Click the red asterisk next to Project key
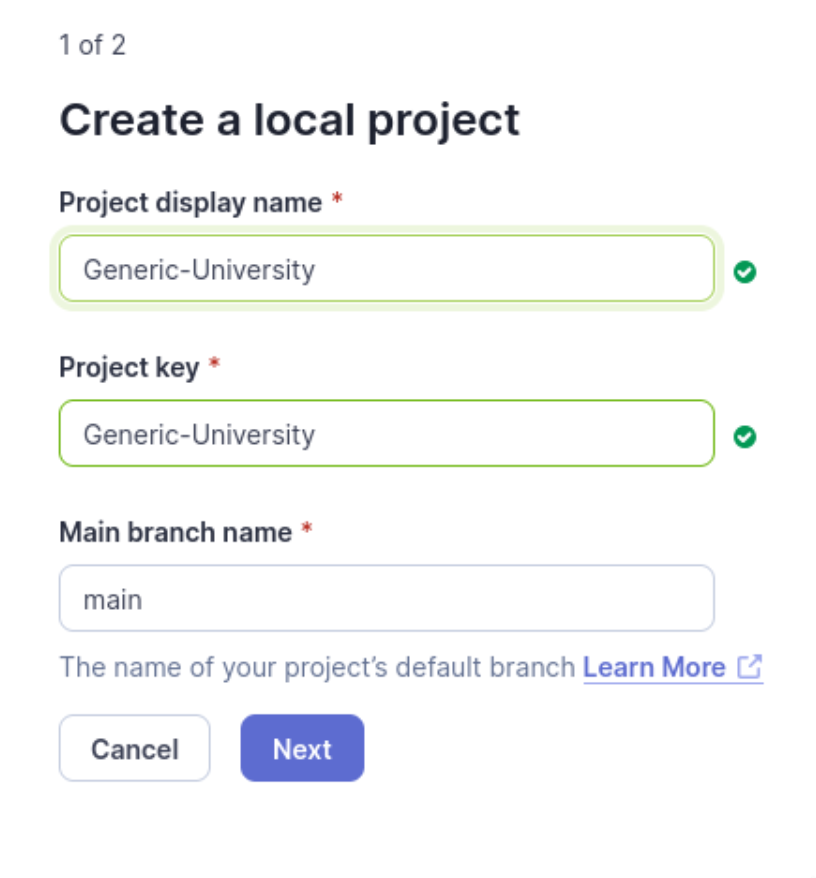The width and height of the screenshot is (816, 878). click(x=214, y=363)
